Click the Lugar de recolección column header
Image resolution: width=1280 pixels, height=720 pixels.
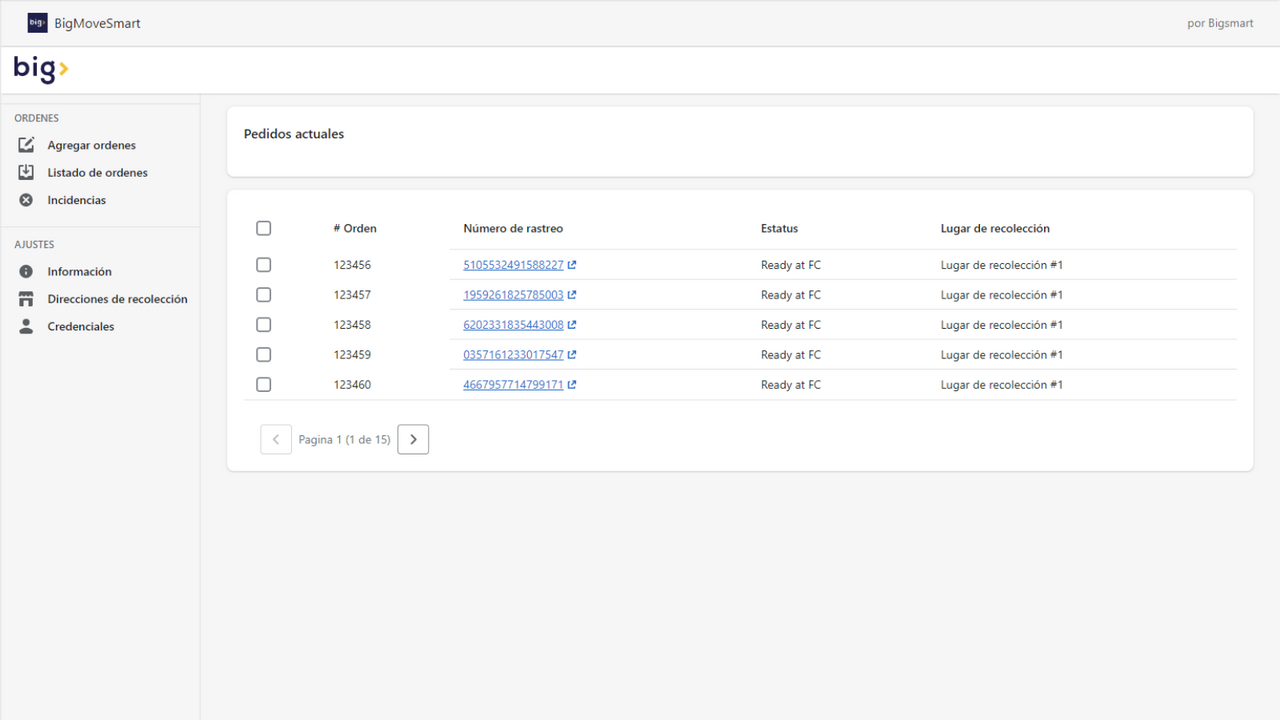(x=995, y=228)
